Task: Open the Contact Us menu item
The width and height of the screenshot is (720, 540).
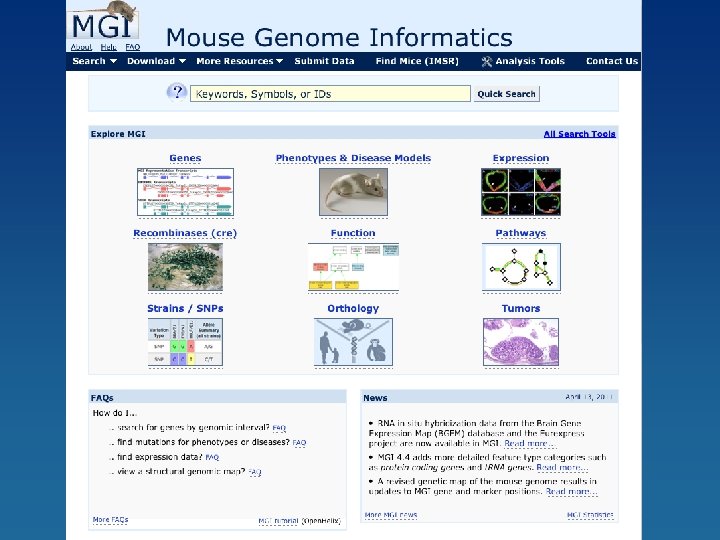Action: coord(612,61)
